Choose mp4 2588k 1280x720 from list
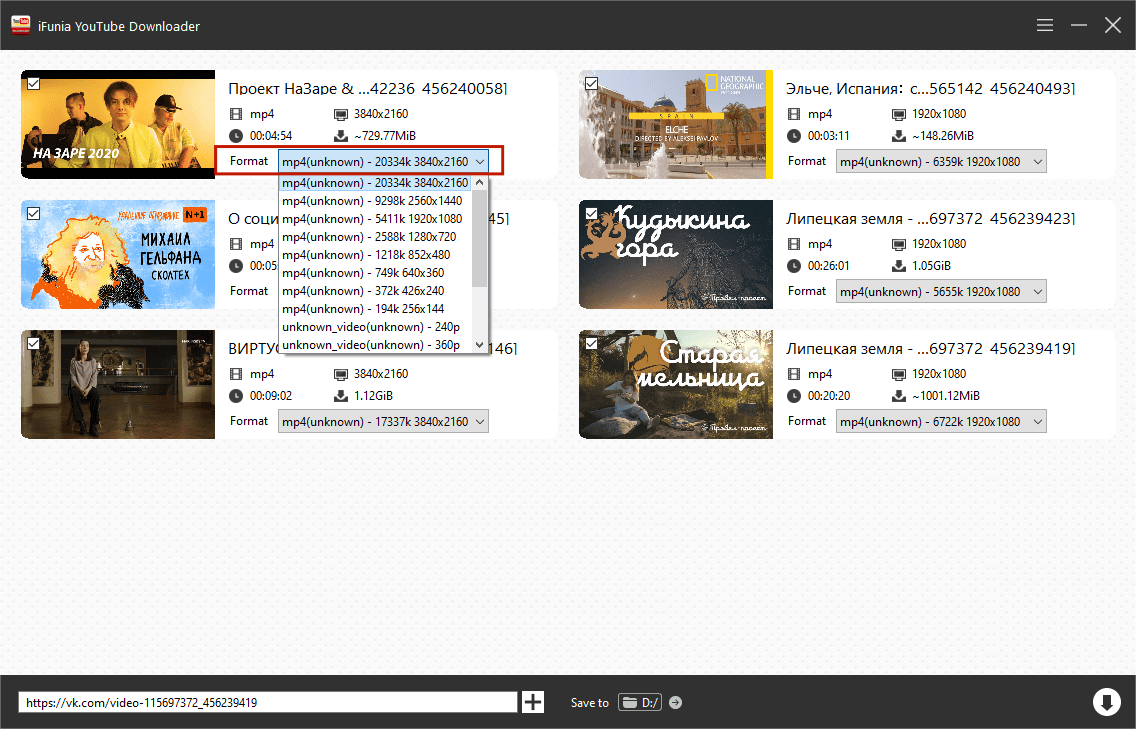Screen dimensions: 1136x729 (x=370, y=237)
